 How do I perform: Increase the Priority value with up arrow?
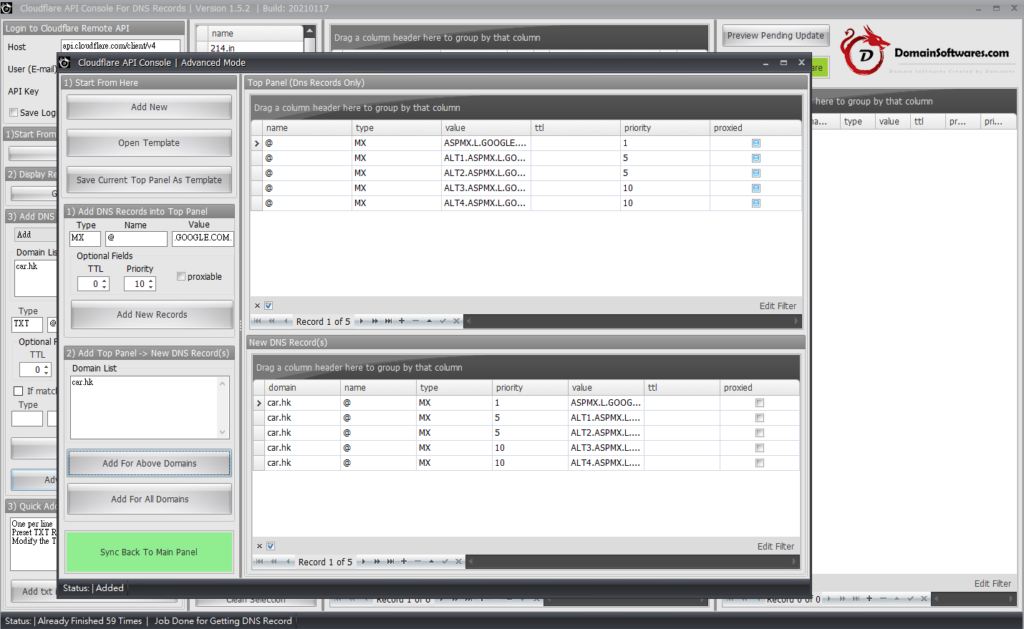[x=151, y=280]
